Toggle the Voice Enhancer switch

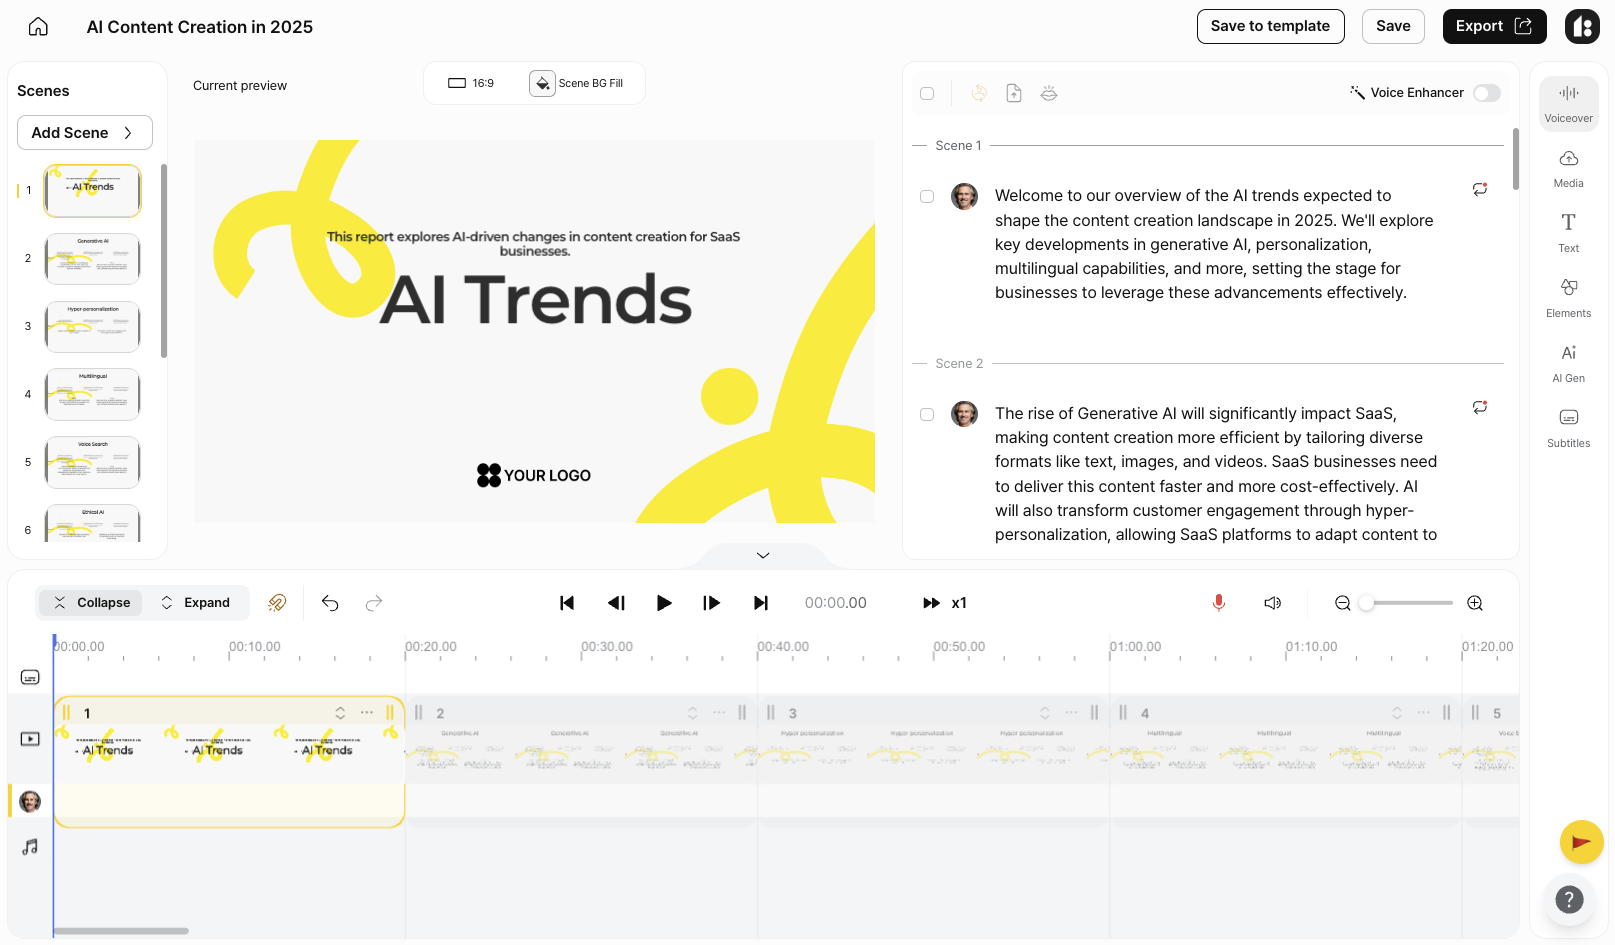(x=1486, y=93)
